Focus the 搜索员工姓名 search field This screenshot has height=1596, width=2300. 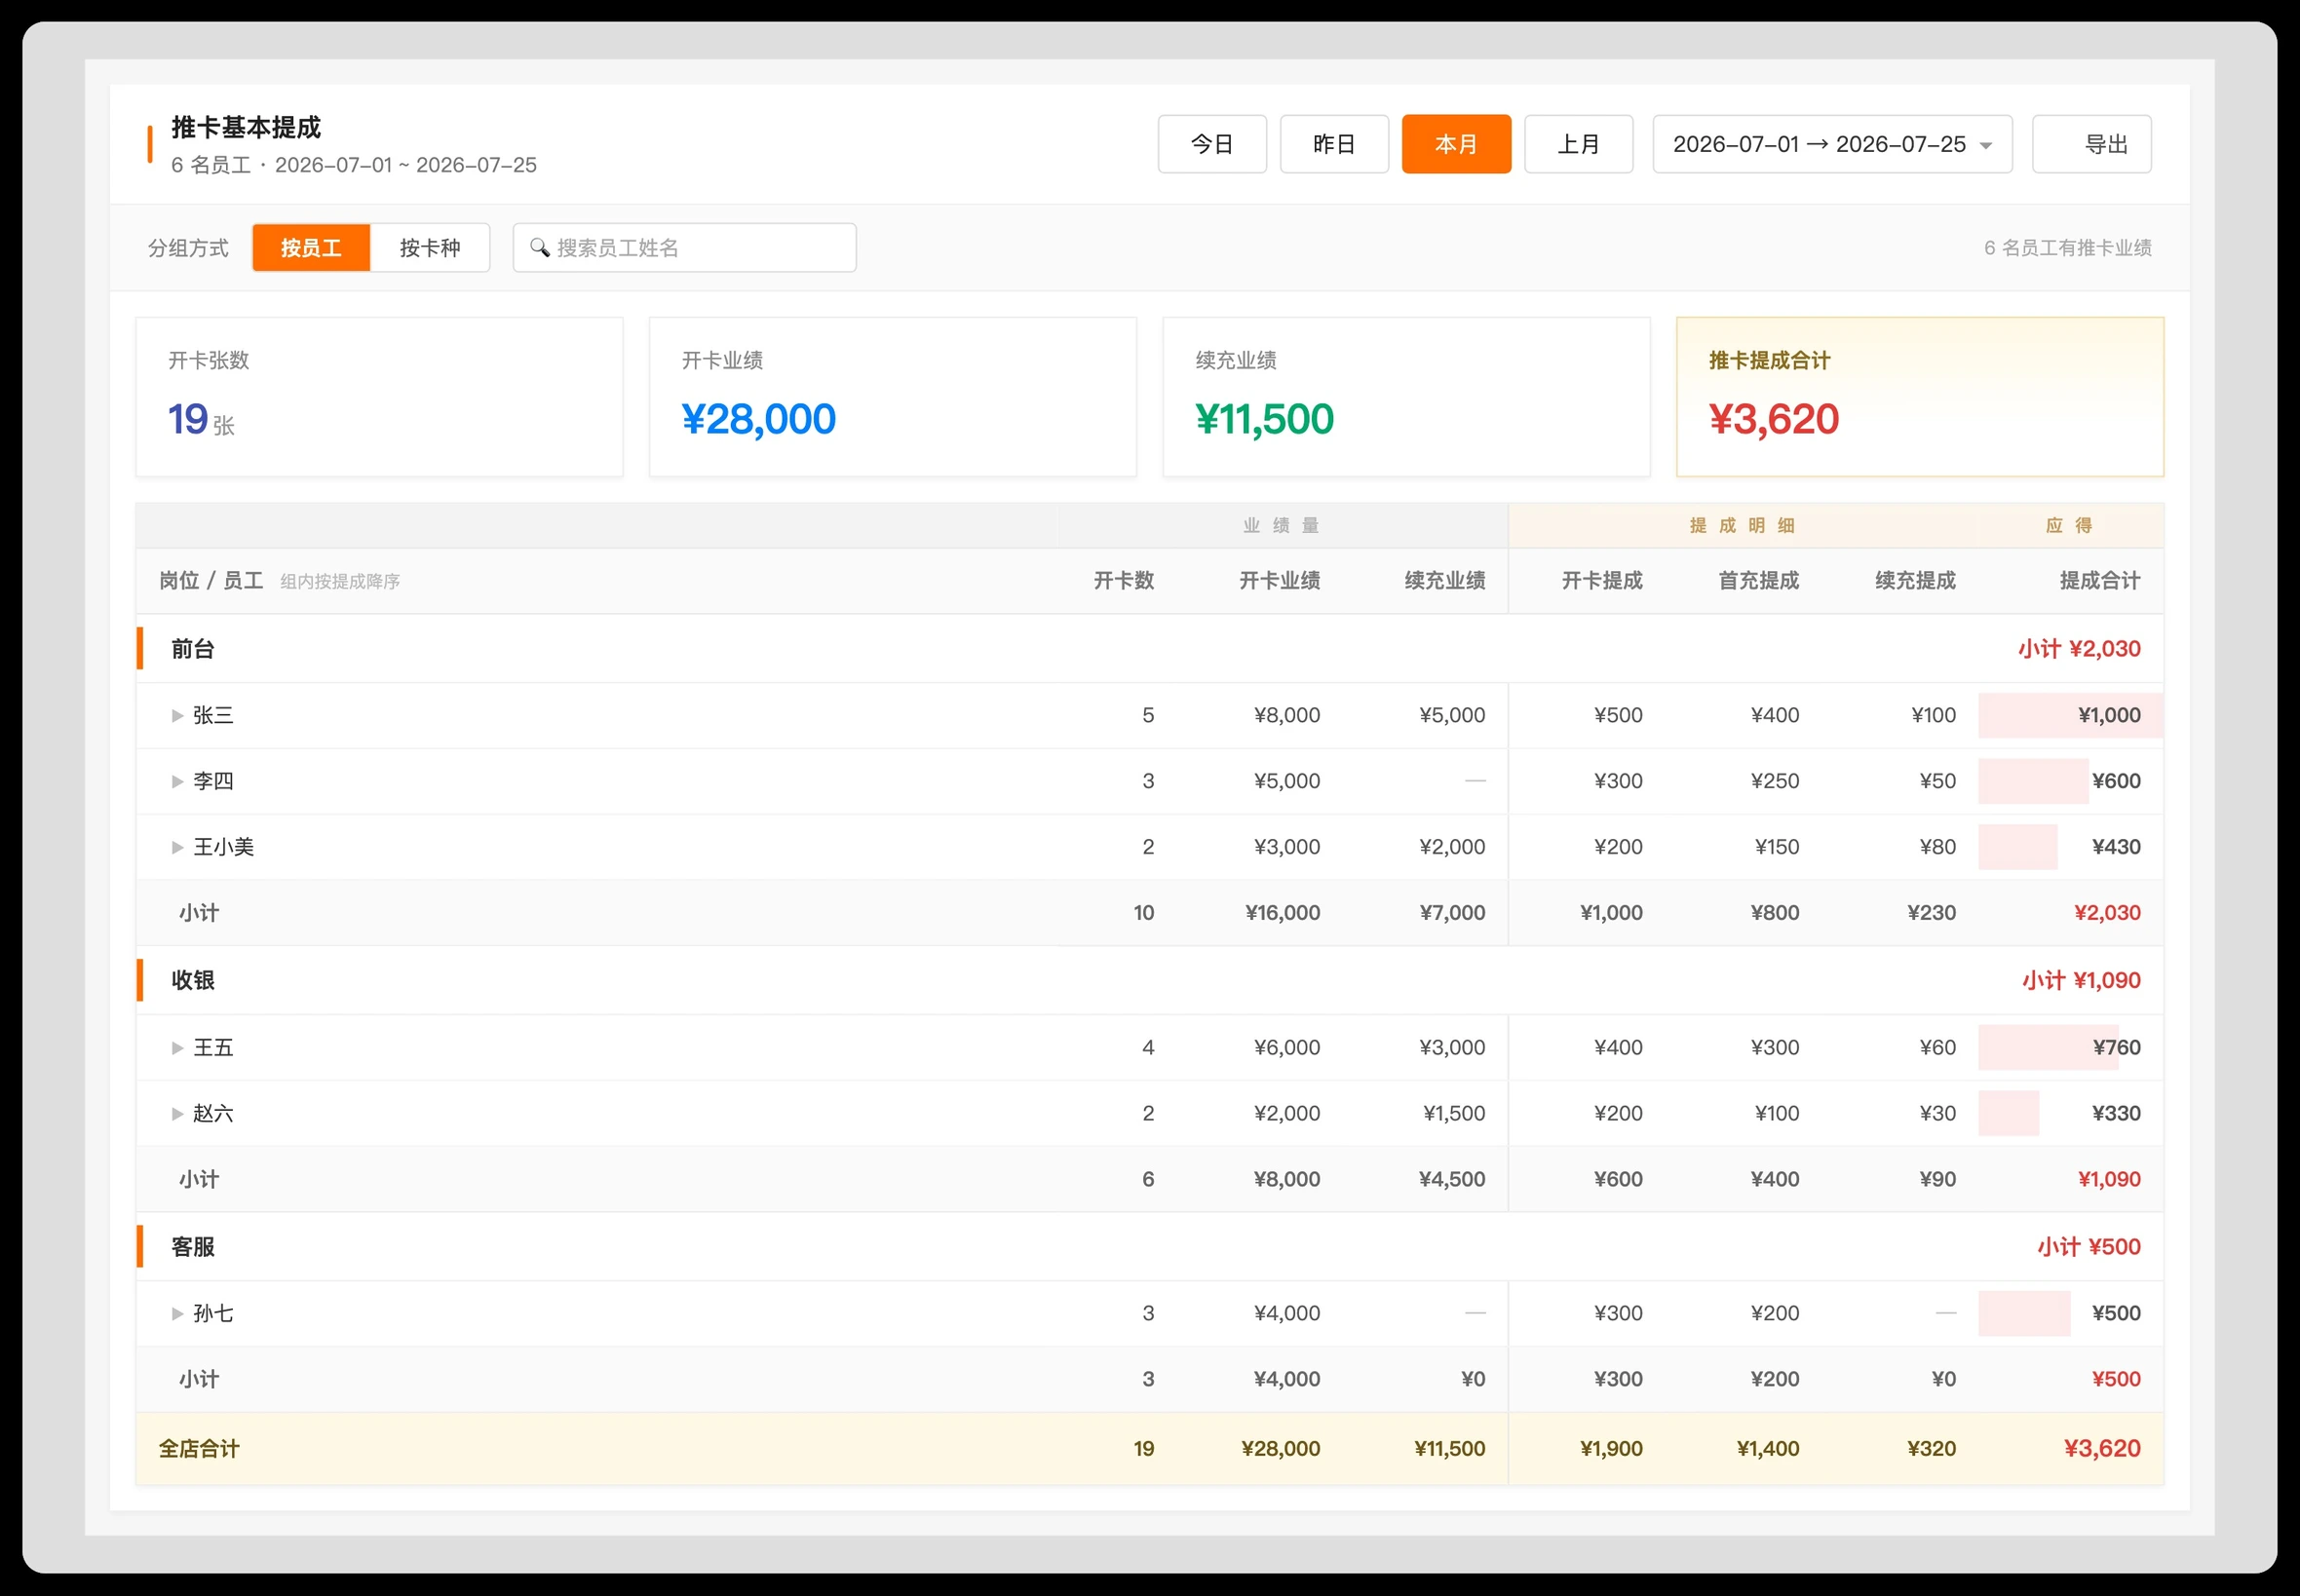(x=684, y=247)
